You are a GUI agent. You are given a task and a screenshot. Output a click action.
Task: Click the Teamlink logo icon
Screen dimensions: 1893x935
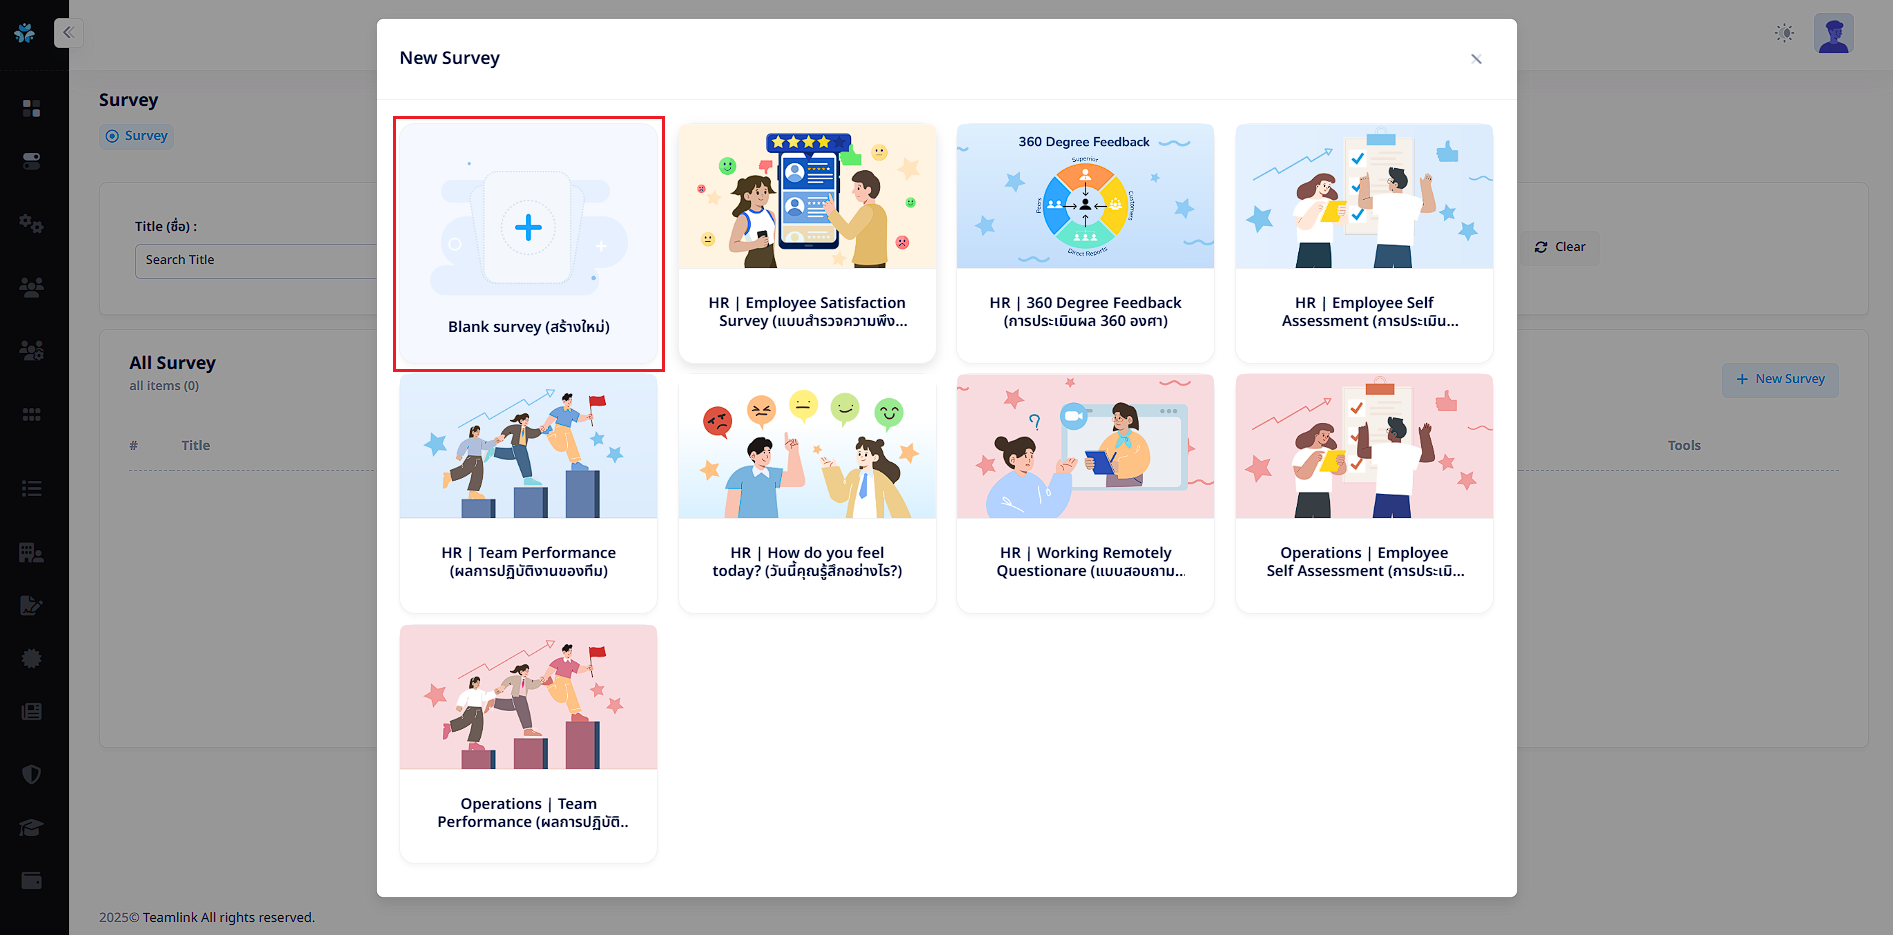(x=25, y=33)
